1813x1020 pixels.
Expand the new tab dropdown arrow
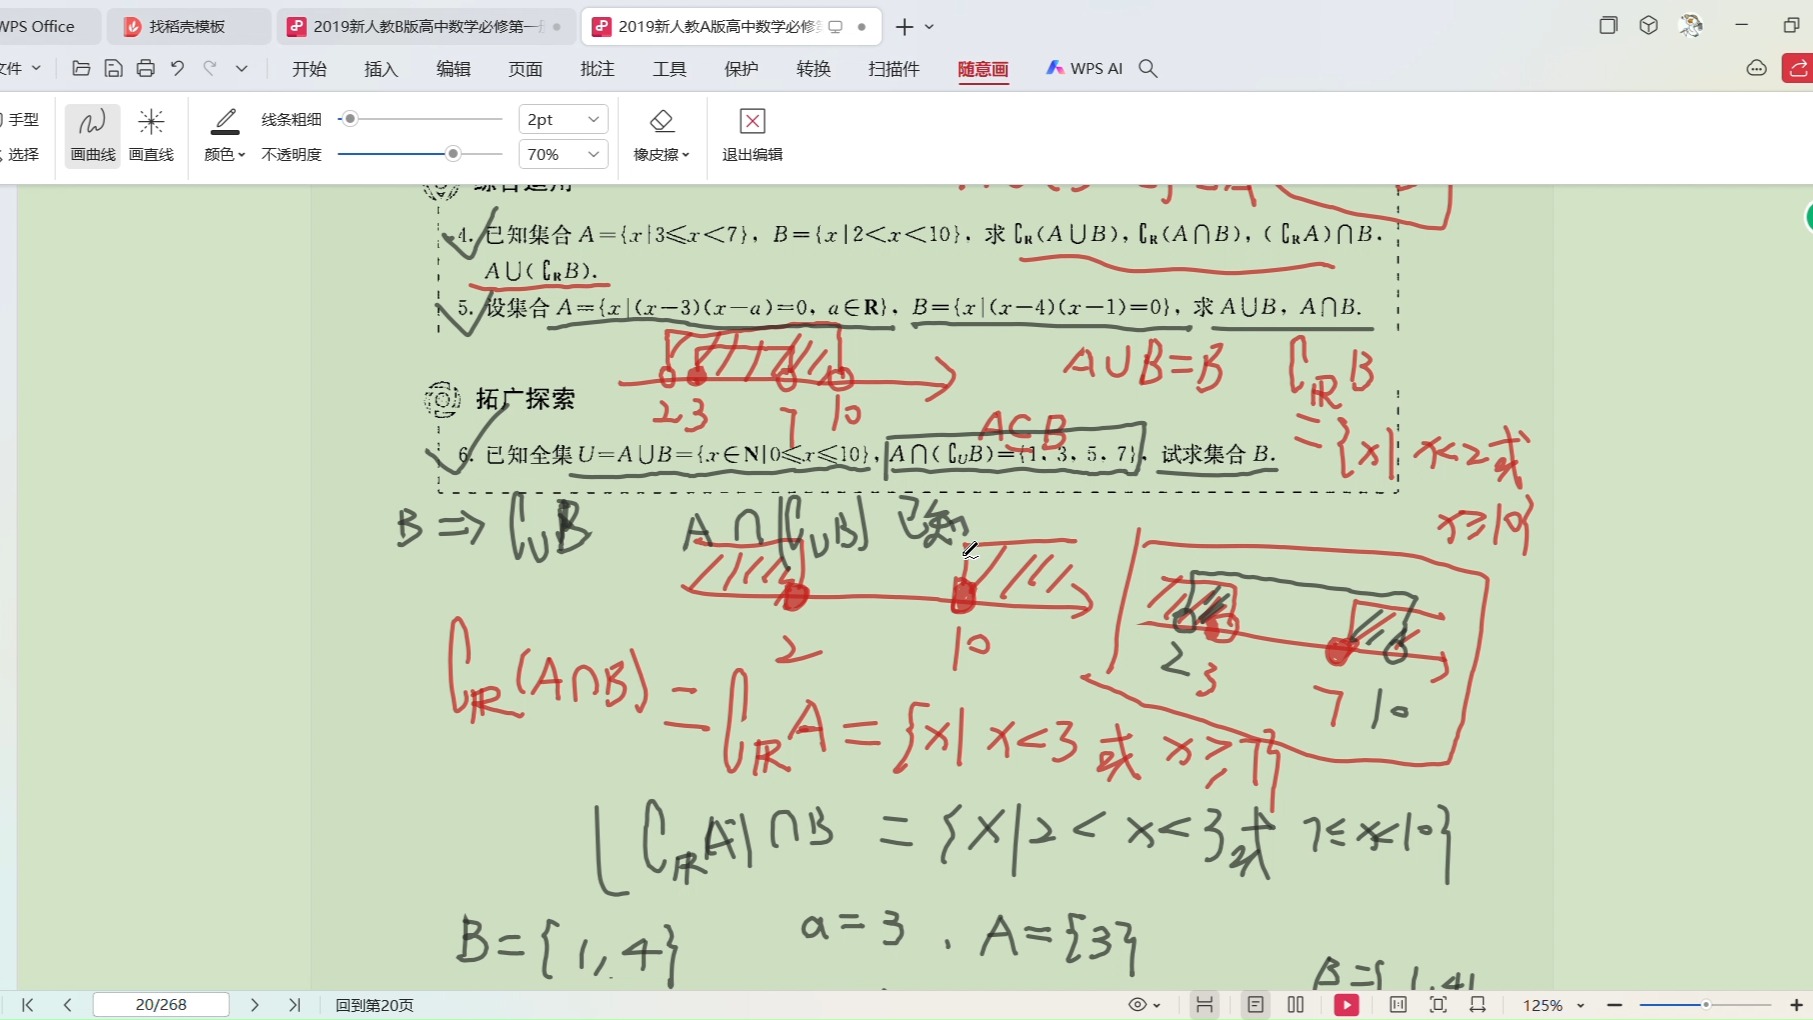click(930, 27)
